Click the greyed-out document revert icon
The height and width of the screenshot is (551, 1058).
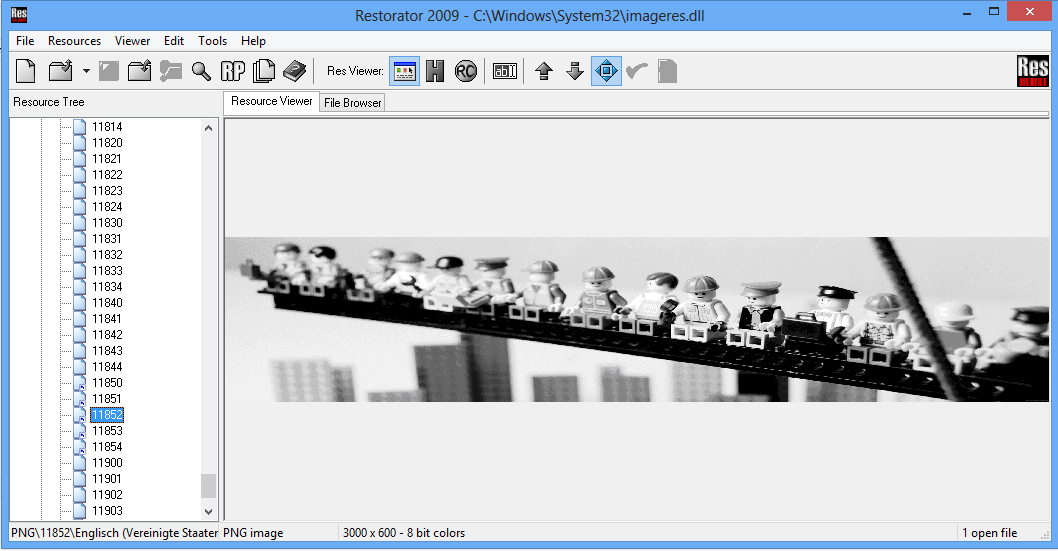[x=667, y=71]
